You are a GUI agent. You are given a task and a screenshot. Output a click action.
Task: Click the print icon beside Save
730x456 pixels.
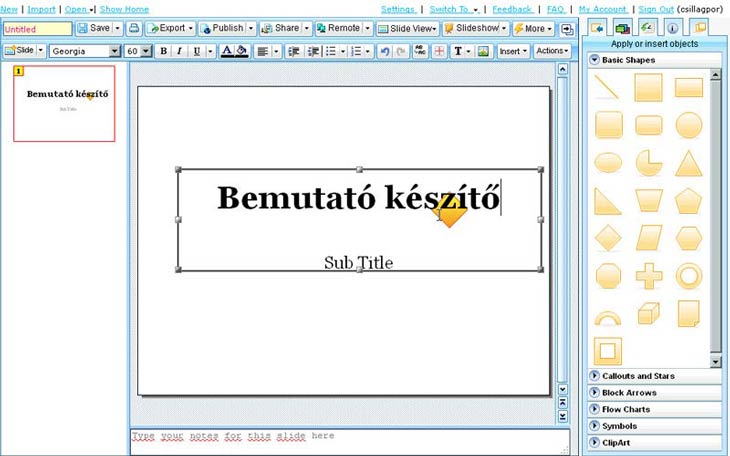(134, 28)
